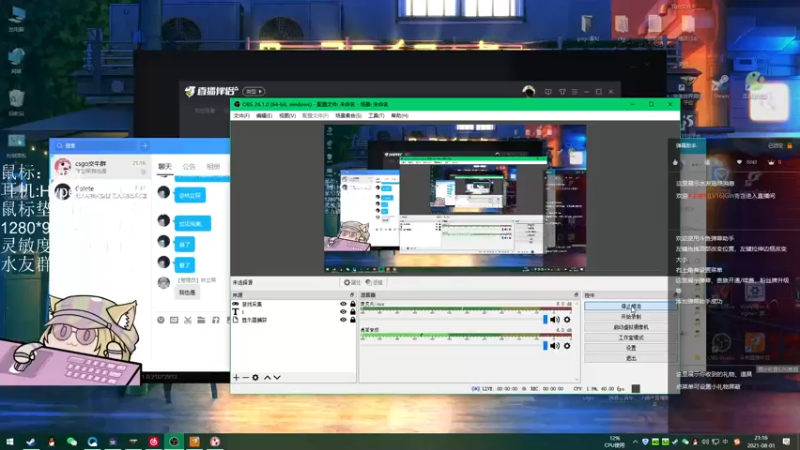Open the csgo group conversation

click(x=101, y=167)
